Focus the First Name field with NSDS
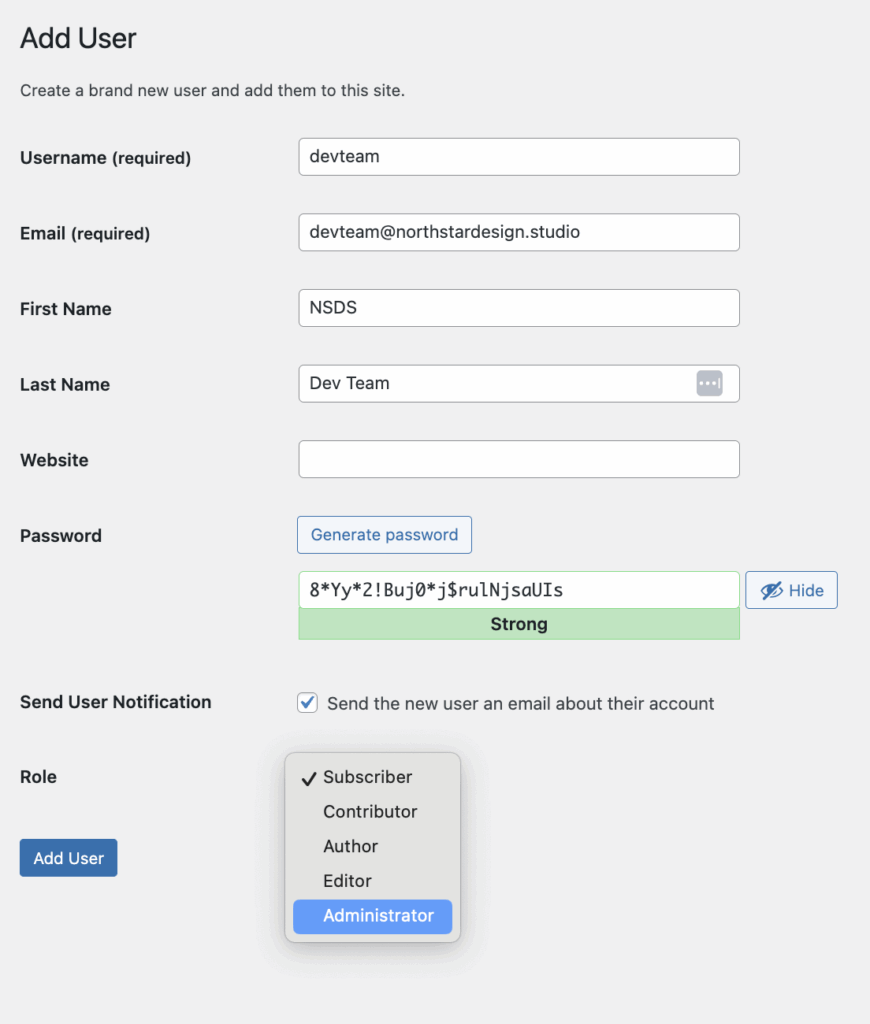This screenshot has width=870, height=1024. [x=519, y=308]
